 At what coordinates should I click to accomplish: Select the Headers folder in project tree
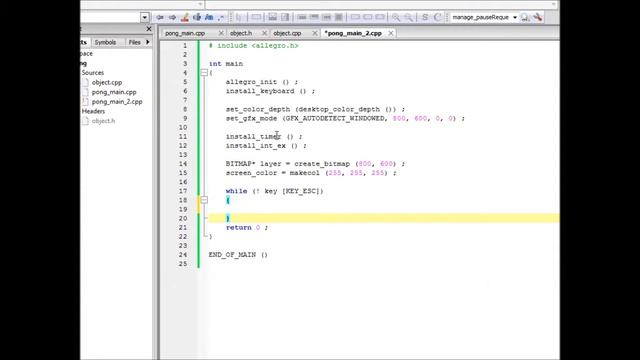[x=93, y=111]
